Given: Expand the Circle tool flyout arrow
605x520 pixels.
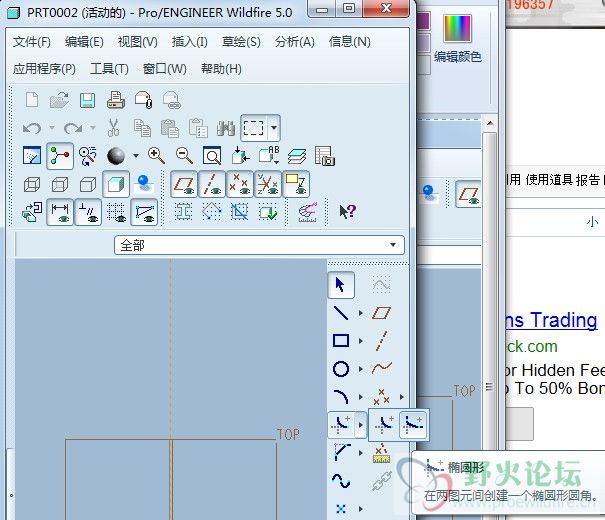Looking at the screenshot, I should coord(361,369).
